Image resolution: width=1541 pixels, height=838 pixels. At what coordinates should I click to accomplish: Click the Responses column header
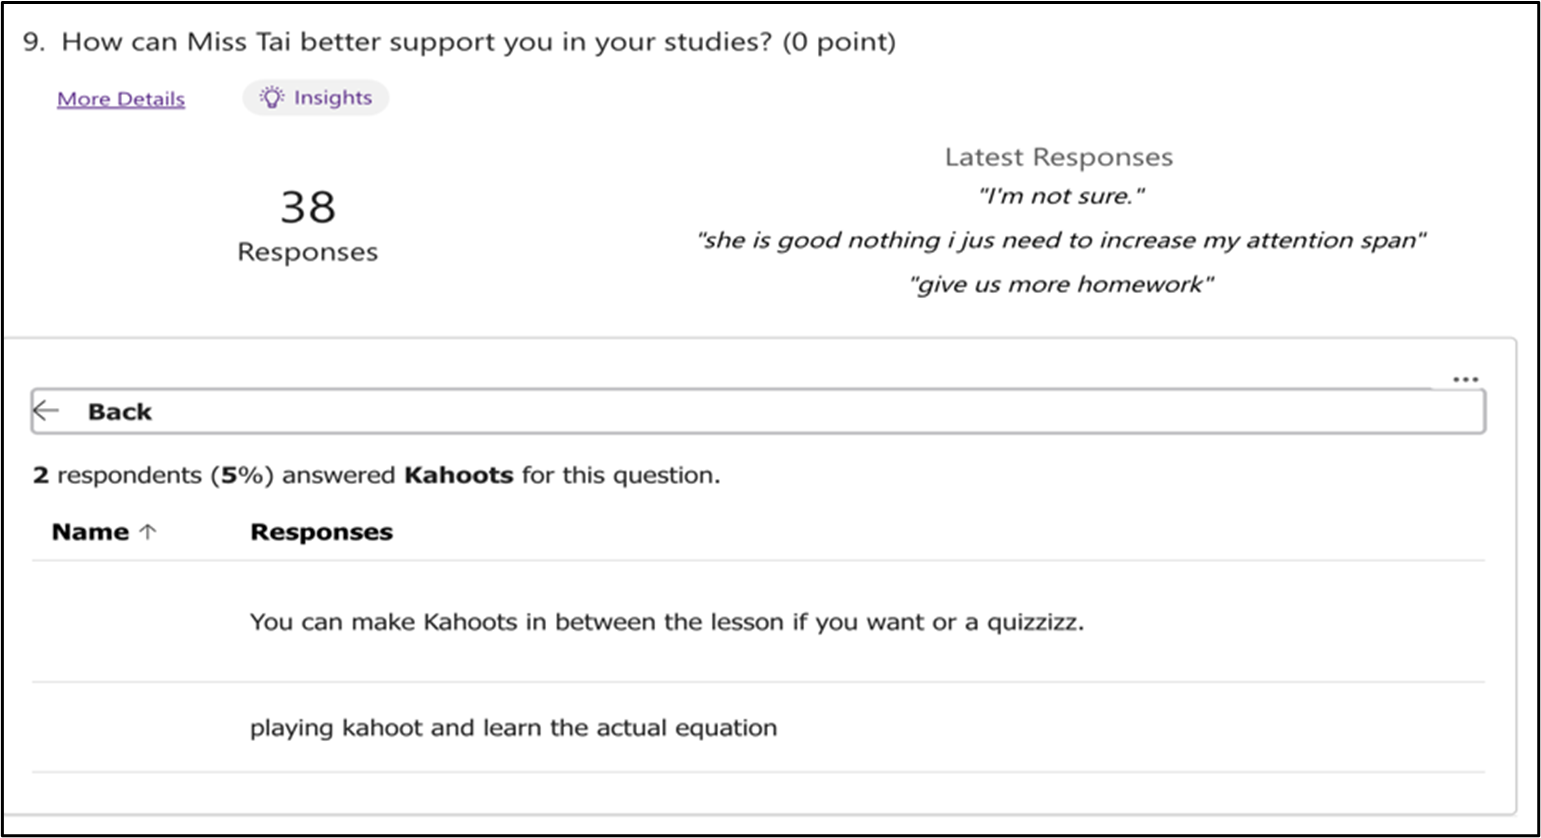coord(321,532)
